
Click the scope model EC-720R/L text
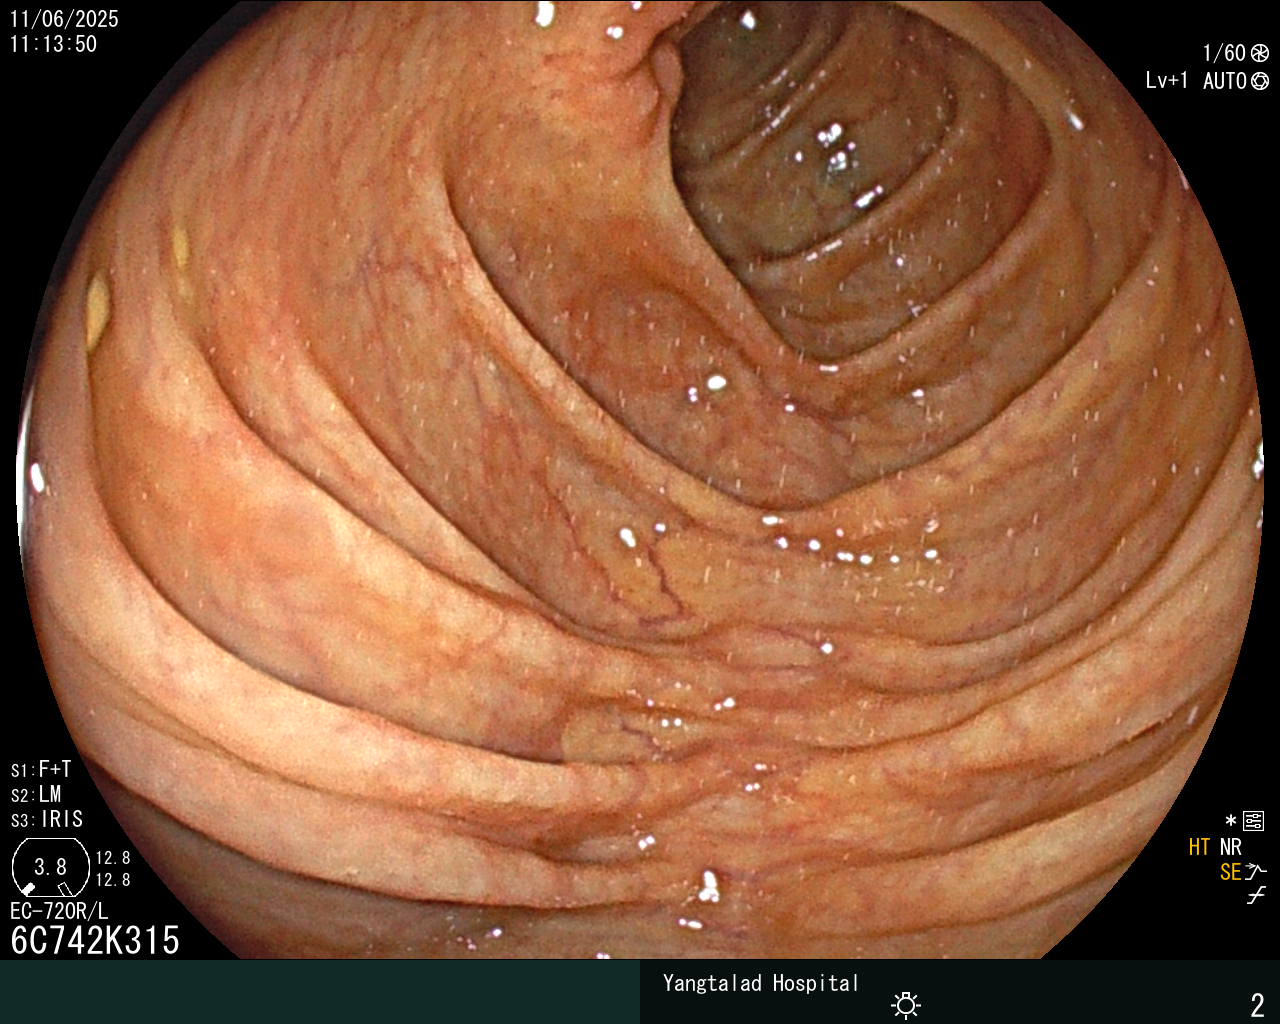point(59,911)
